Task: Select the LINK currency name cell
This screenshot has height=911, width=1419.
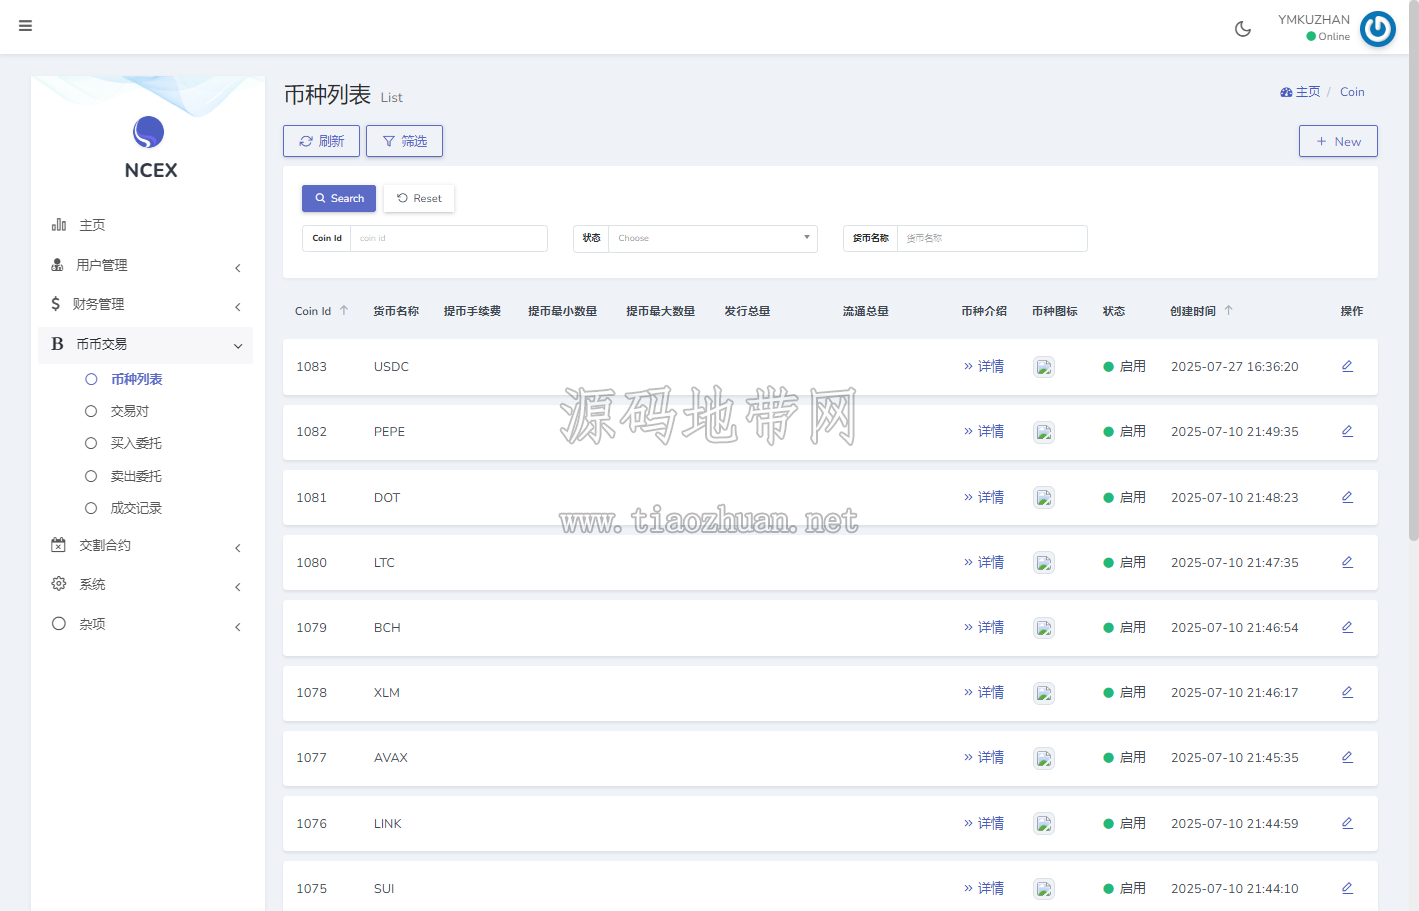Action: [387, 824]
